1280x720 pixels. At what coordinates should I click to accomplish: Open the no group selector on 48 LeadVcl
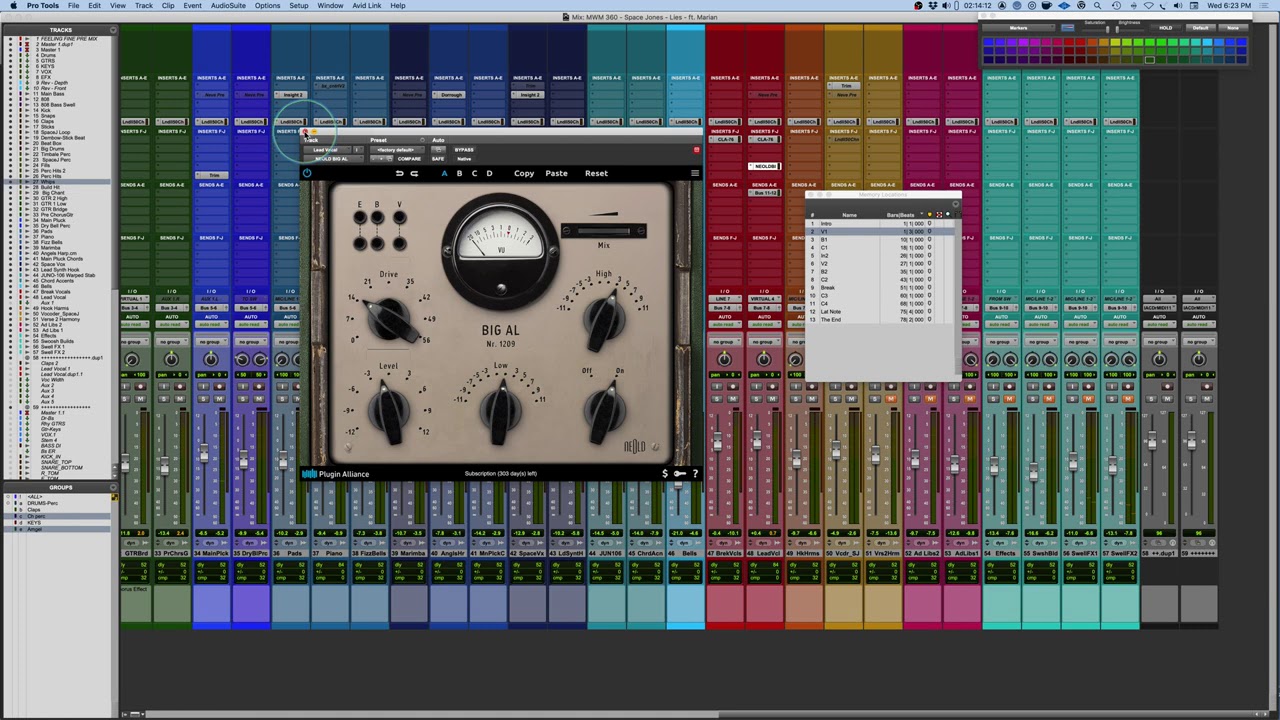[763, 342]
